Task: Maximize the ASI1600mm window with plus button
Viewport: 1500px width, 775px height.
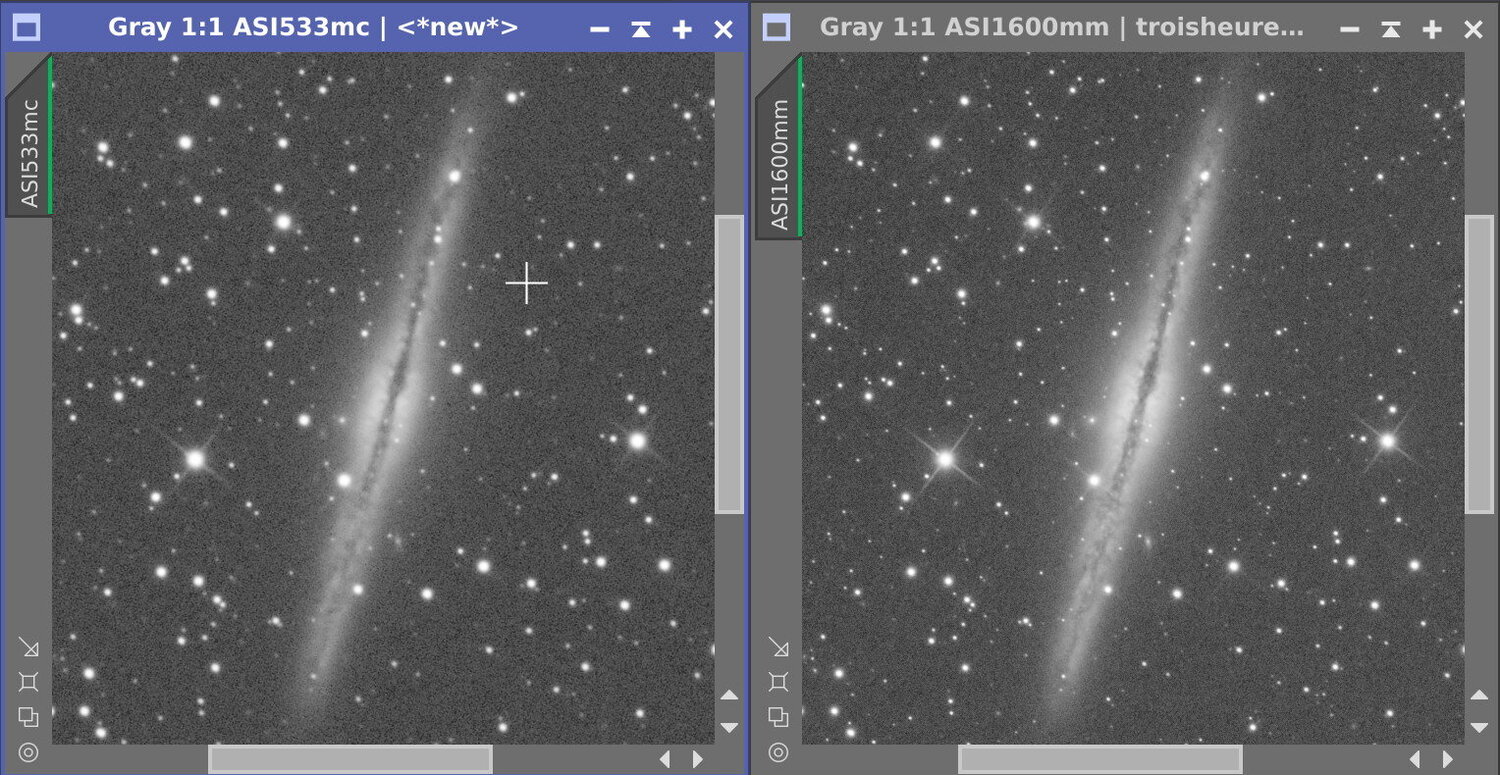Action: (1432, 29)
